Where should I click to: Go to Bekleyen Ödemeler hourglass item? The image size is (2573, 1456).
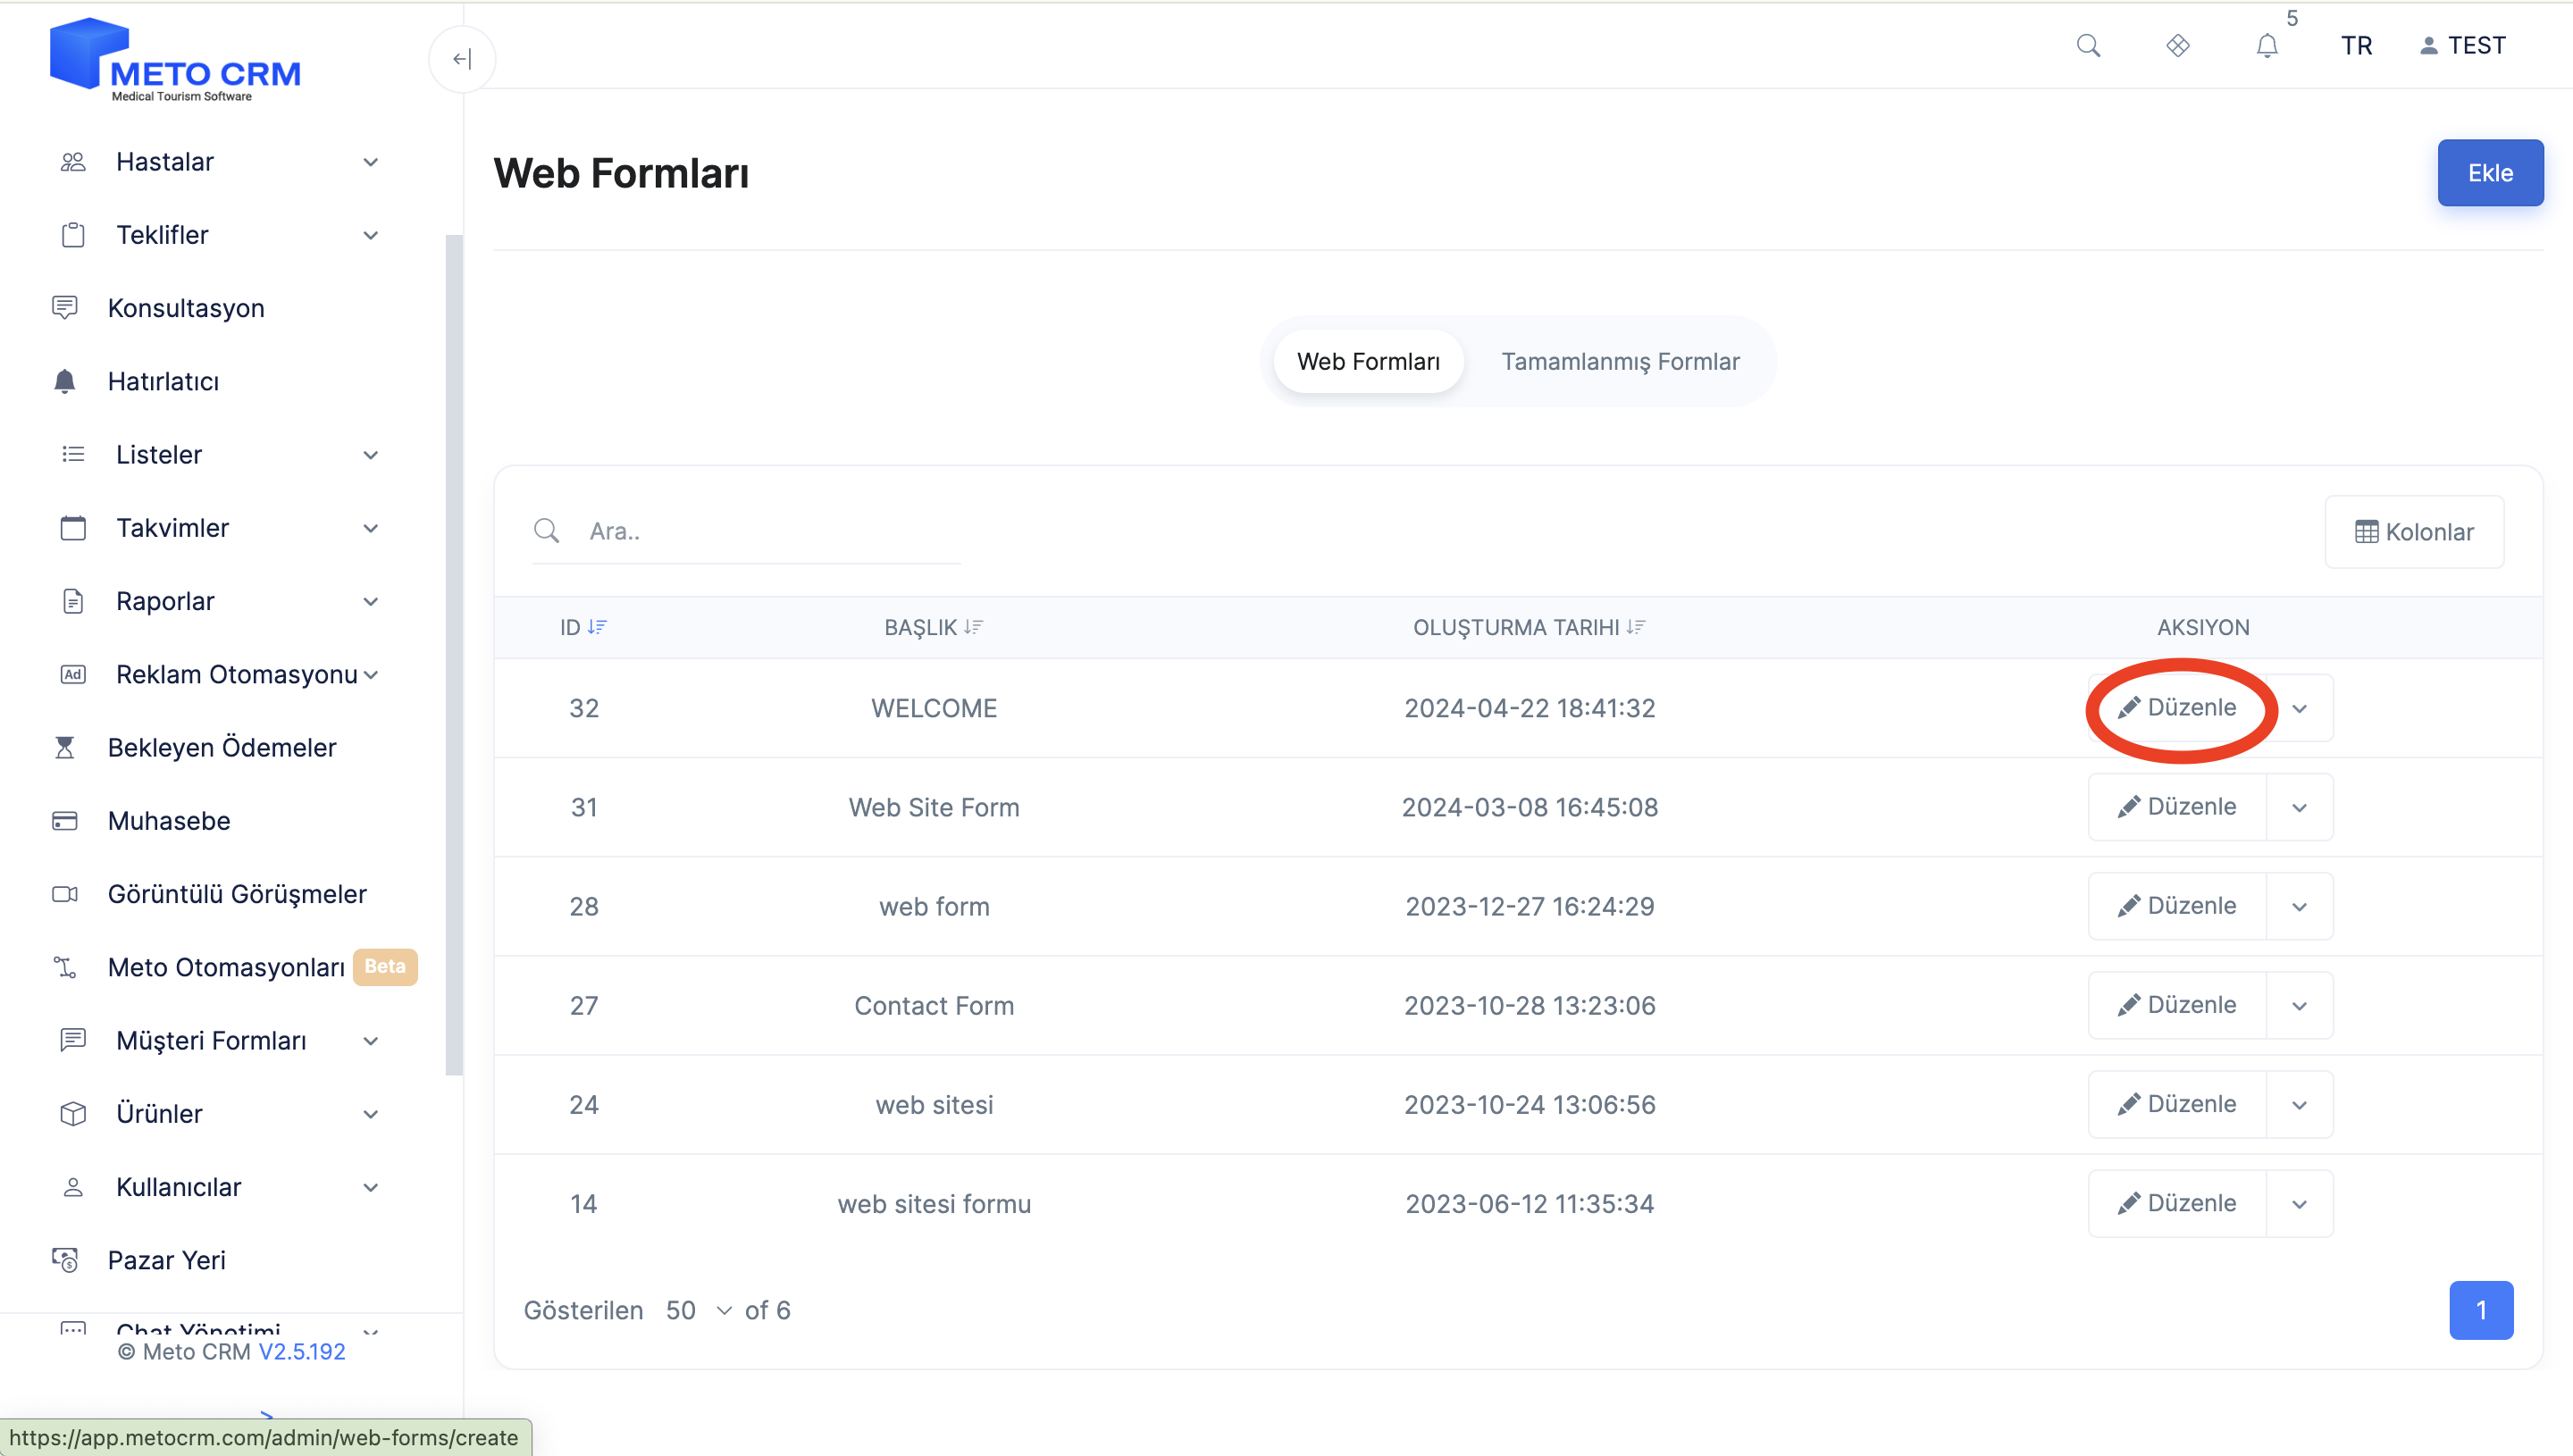click(x=221, y=747)
